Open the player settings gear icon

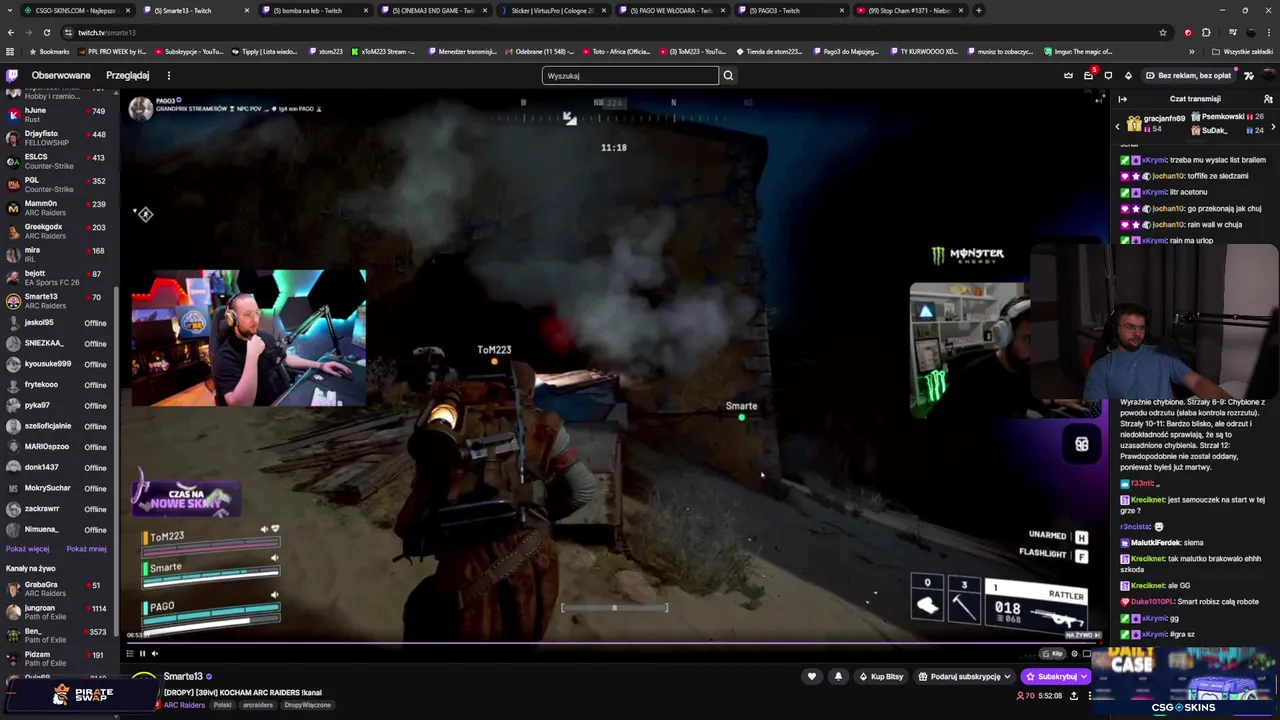click(x=1074, y=653)
